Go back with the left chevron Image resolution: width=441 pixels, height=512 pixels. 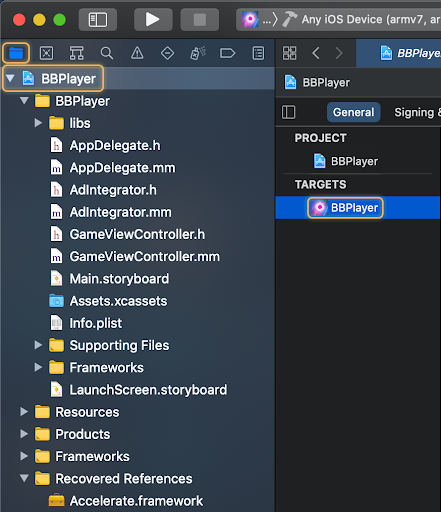pyautogui.click(x=316, y=53)
